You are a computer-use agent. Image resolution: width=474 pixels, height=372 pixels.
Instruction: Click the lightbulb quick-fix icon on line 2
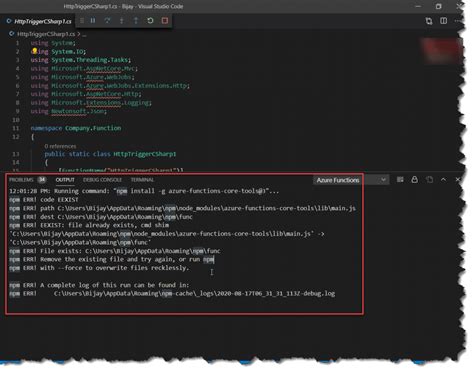(x=34, y=51)
